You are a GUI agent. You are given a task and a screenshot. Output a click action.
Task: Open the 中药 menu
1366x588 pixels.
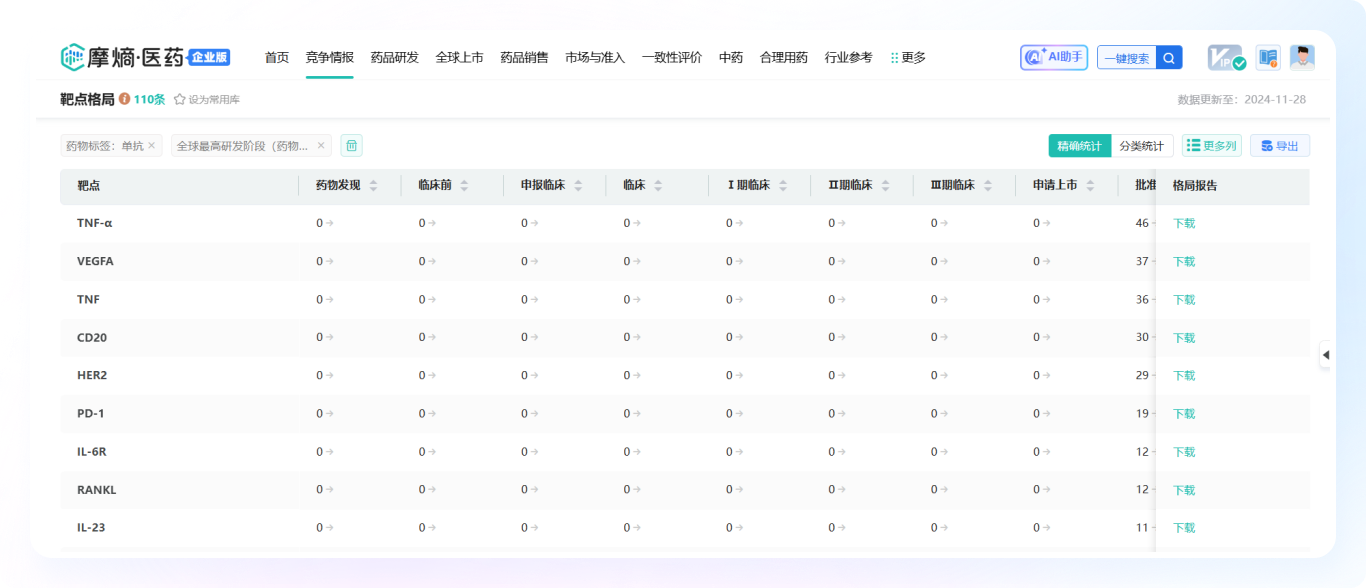pyautogui.click(x=731, y=58)
